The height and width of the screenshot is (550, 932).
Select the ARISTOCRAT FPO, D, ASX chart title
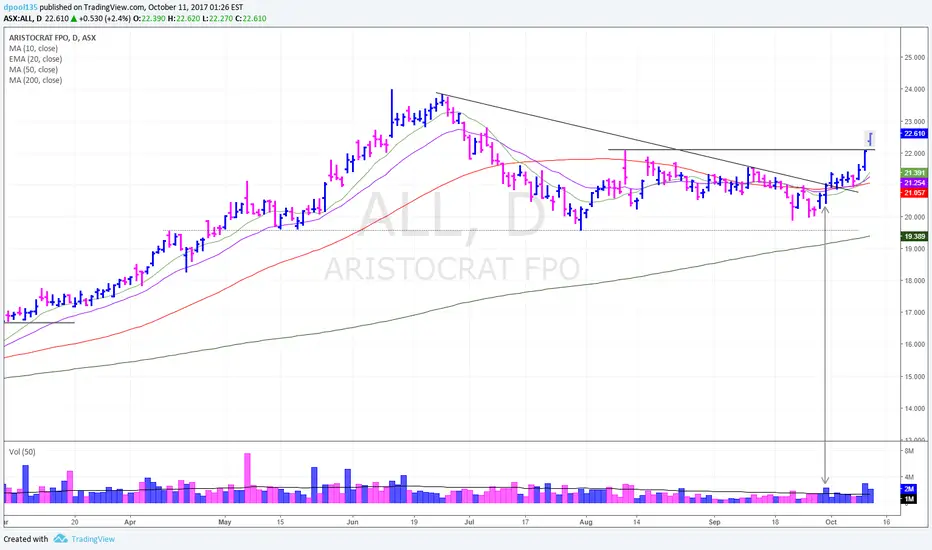click(x=52, y=37)
